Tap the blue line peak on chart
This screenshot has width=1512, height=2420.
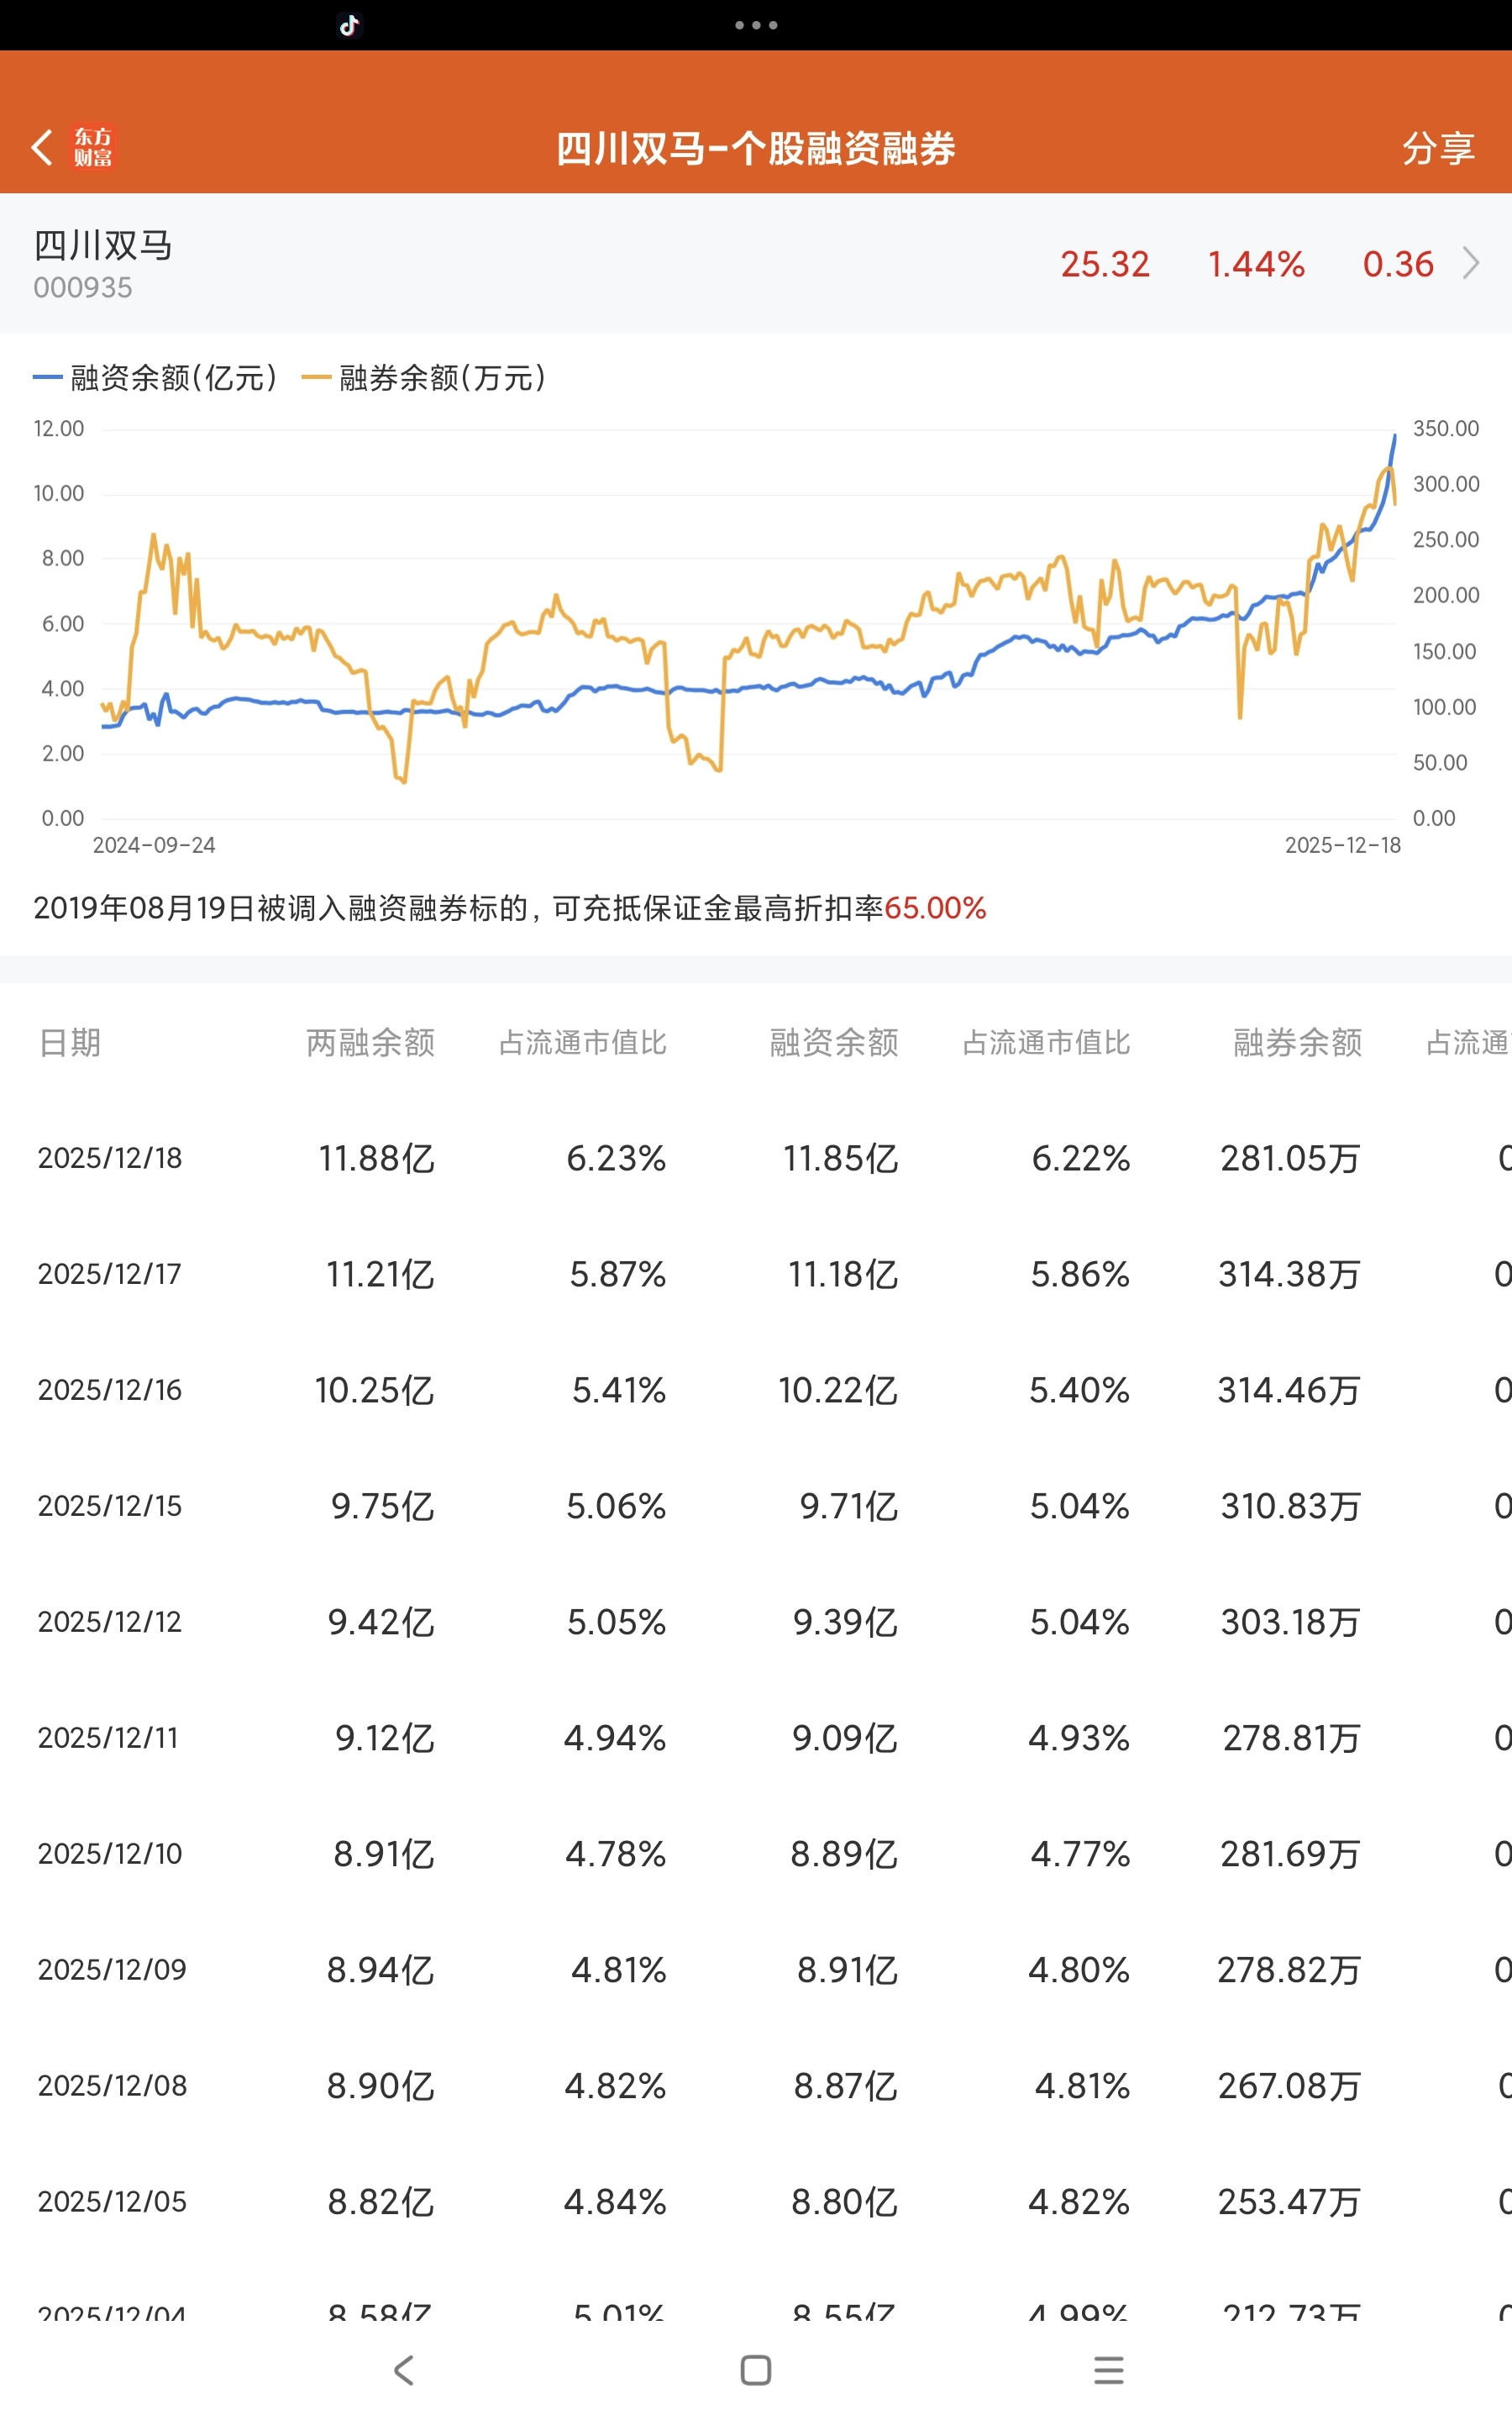coord(1394,437)
